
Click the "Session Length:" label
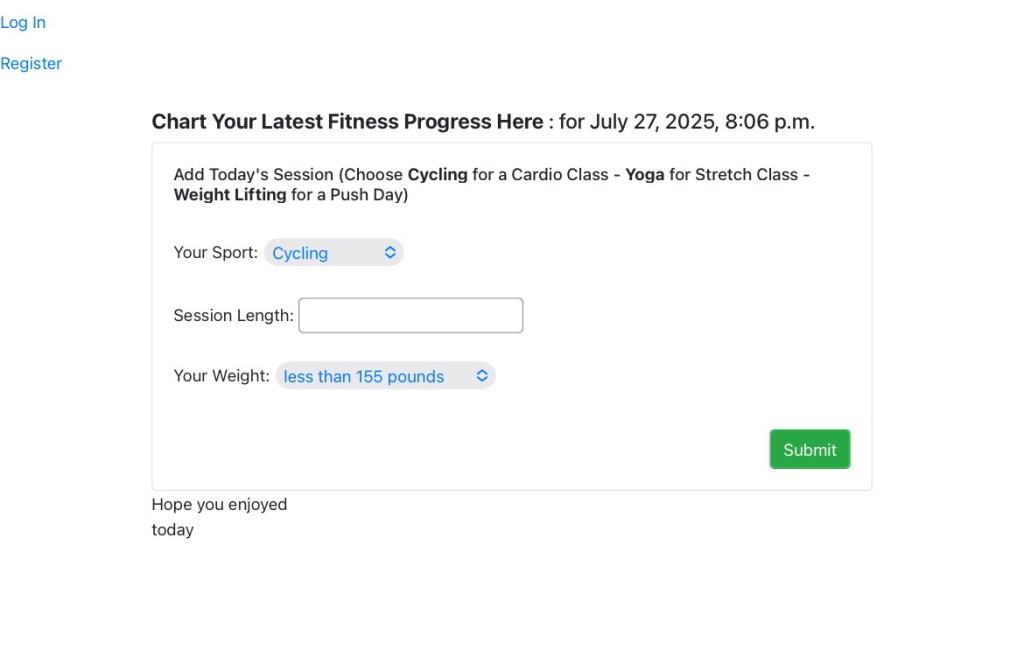pos(233,315)
